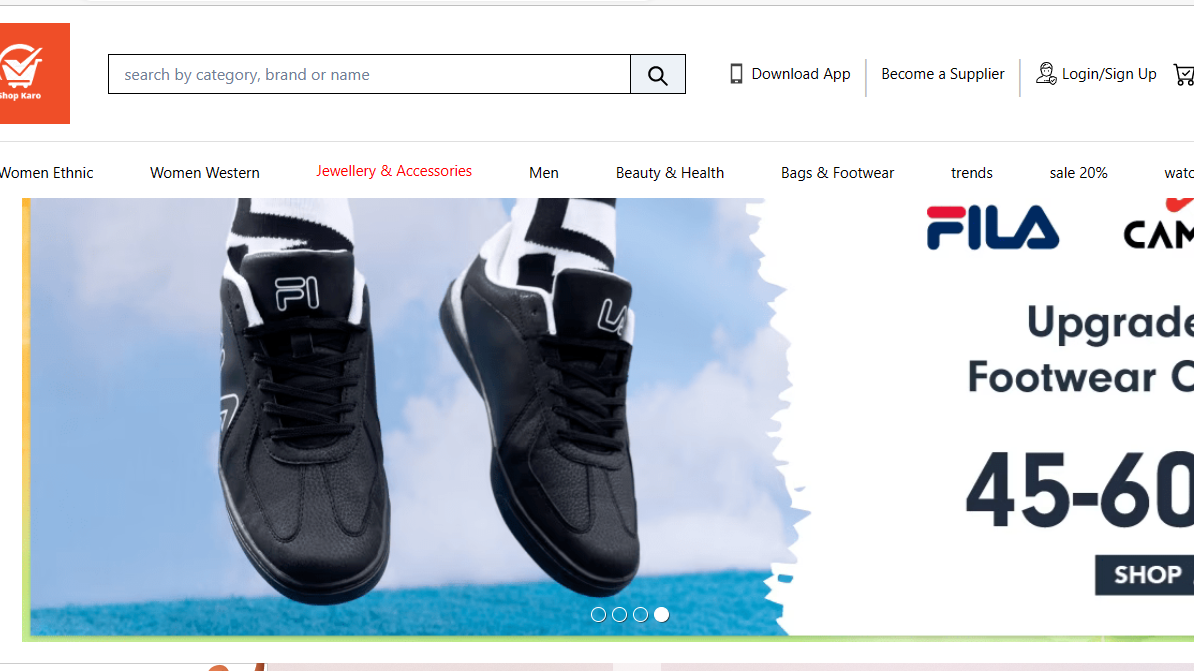The height and width of the screenshot is (671, 1194).
Task: Select the fourth active carousel dot
Action: pos(661,615)
